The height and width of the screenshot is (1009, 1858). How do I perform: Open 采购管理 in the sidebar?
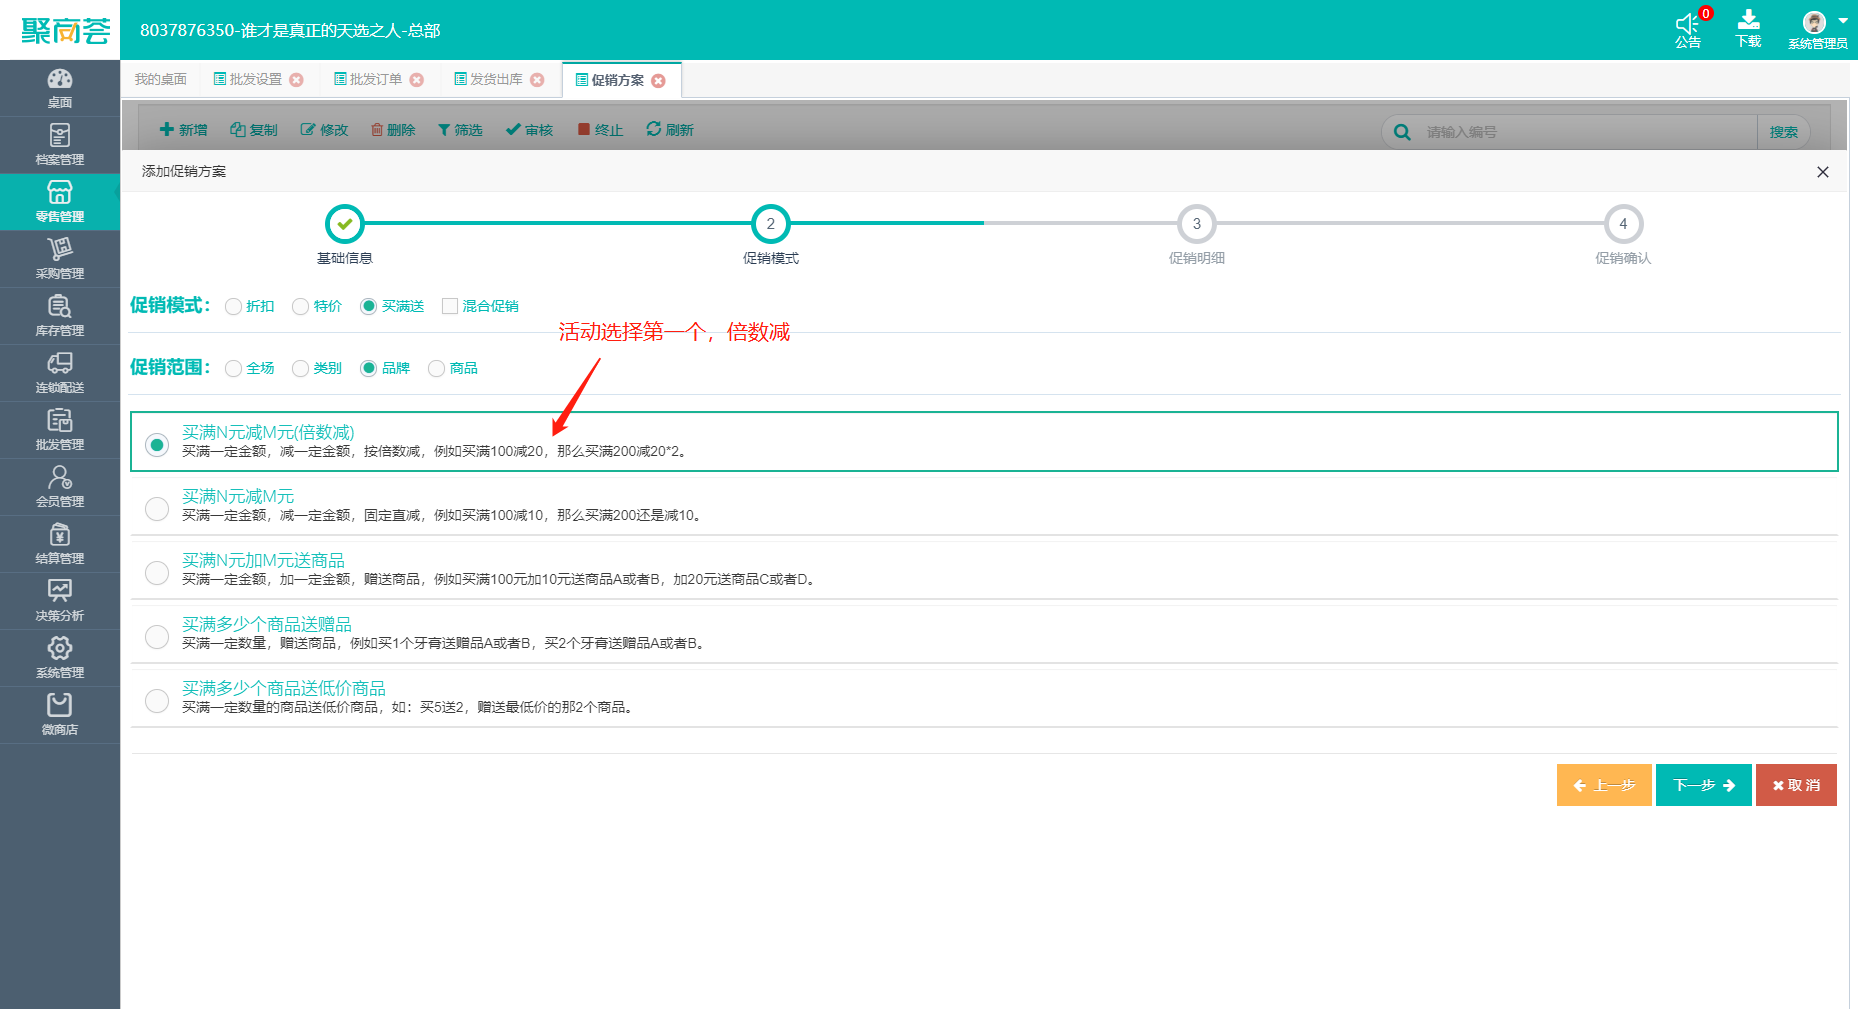(60, 259)
